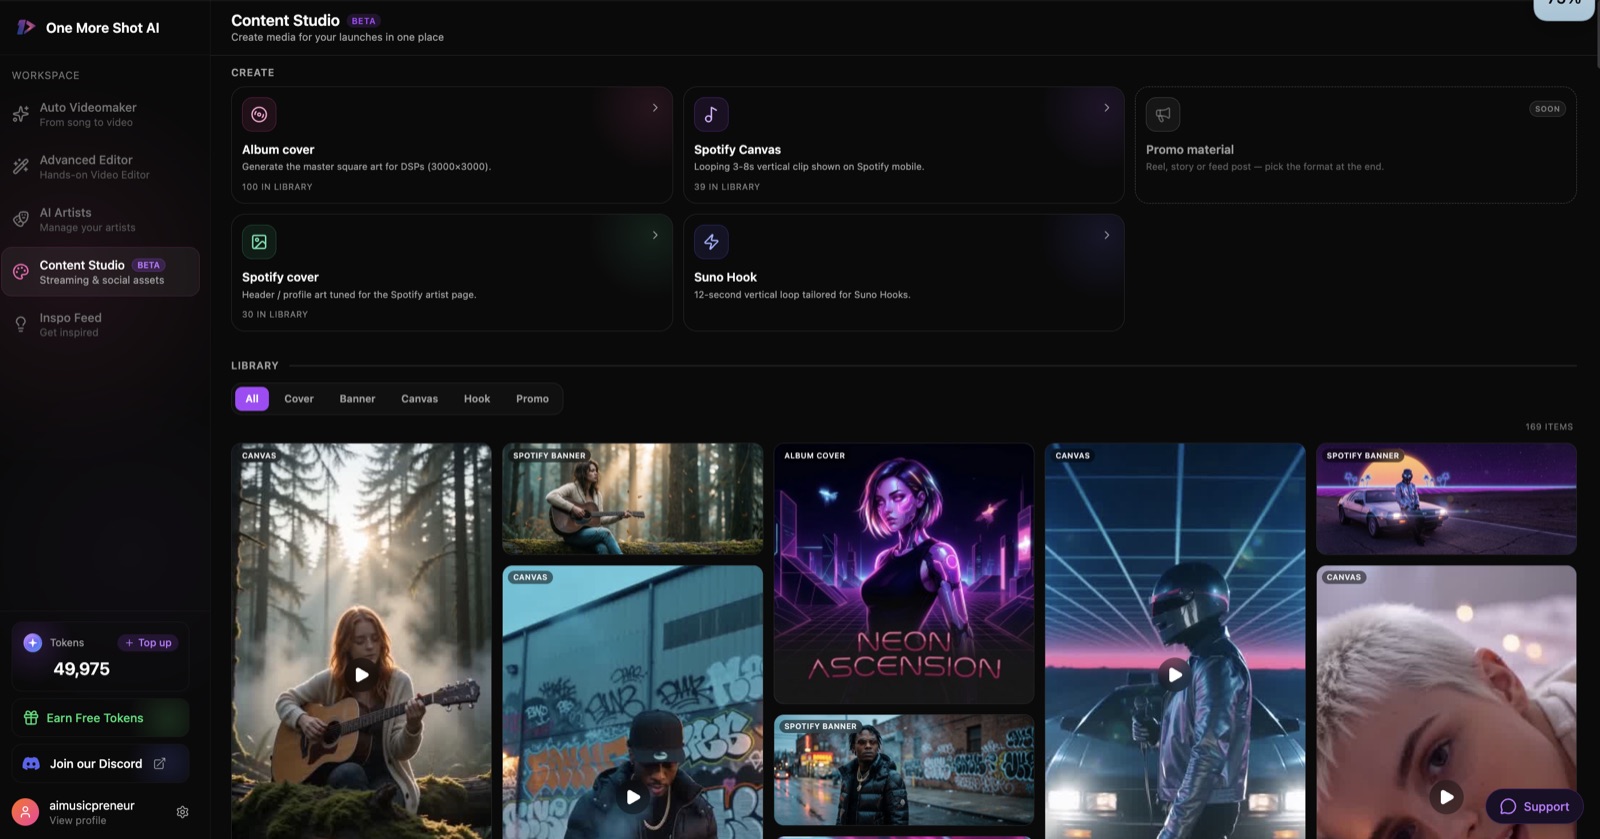Click the Spotify Canvas music note icon

[711, 114]
